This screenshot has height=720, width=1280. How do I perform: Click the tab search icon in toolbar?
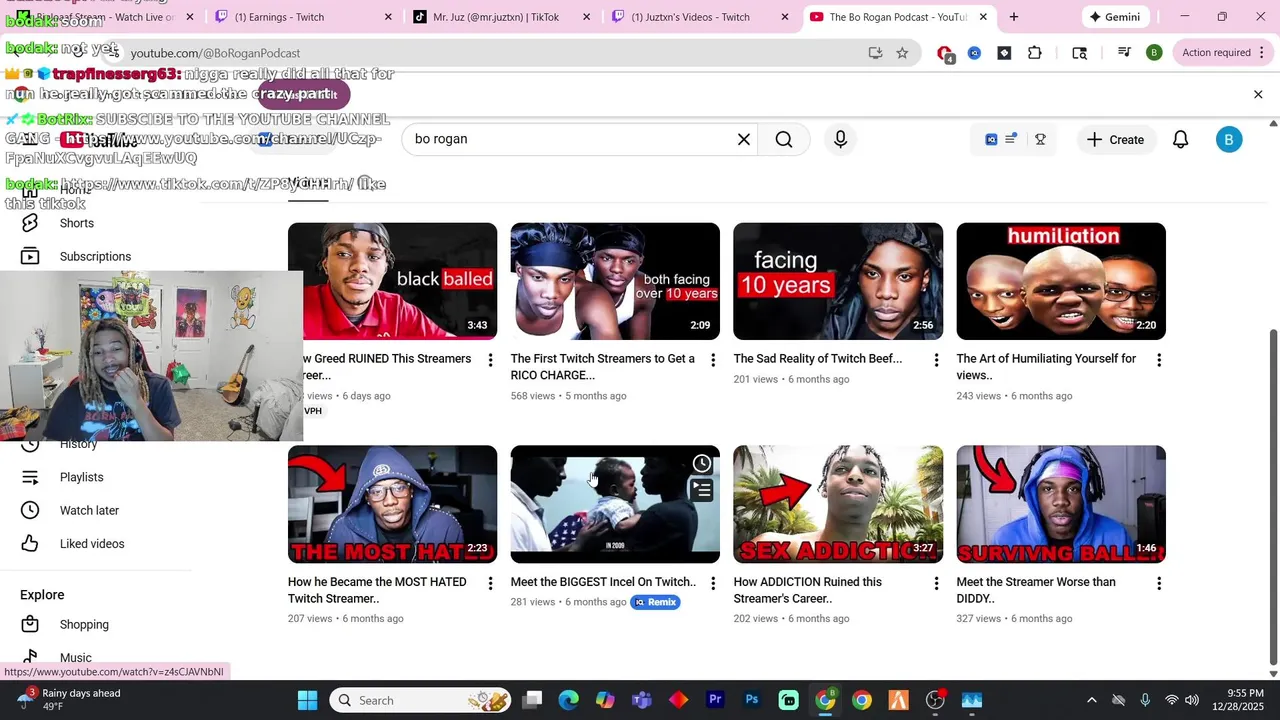pyautogui.click(x=1079, y=53)
